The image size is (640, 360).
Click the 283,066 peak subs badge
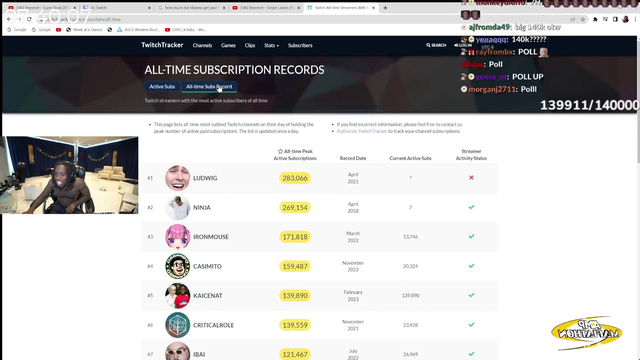pos(295,178)
